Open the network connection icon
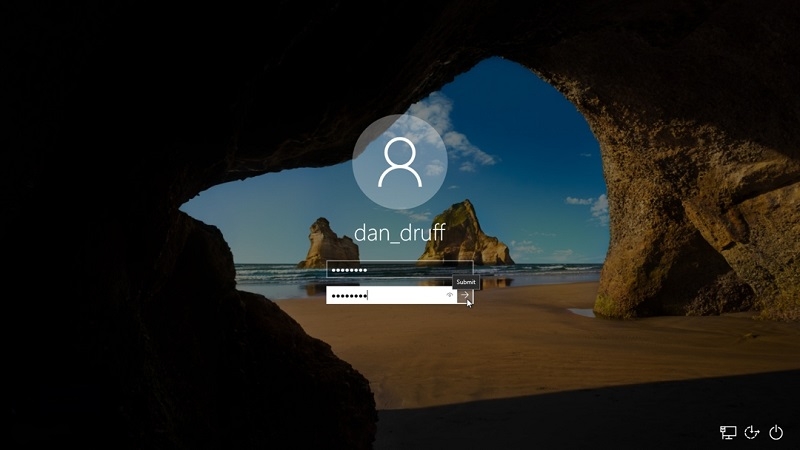800x450 pixels. (728, 432)
